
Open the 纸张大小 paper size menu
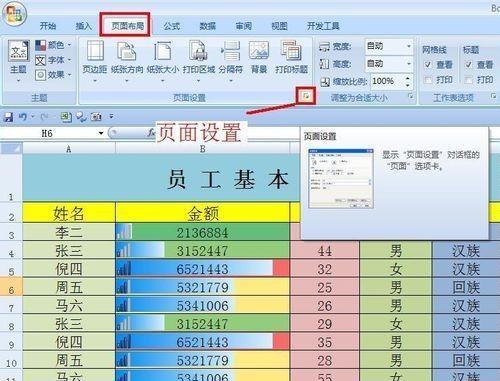tap(163, 61)
